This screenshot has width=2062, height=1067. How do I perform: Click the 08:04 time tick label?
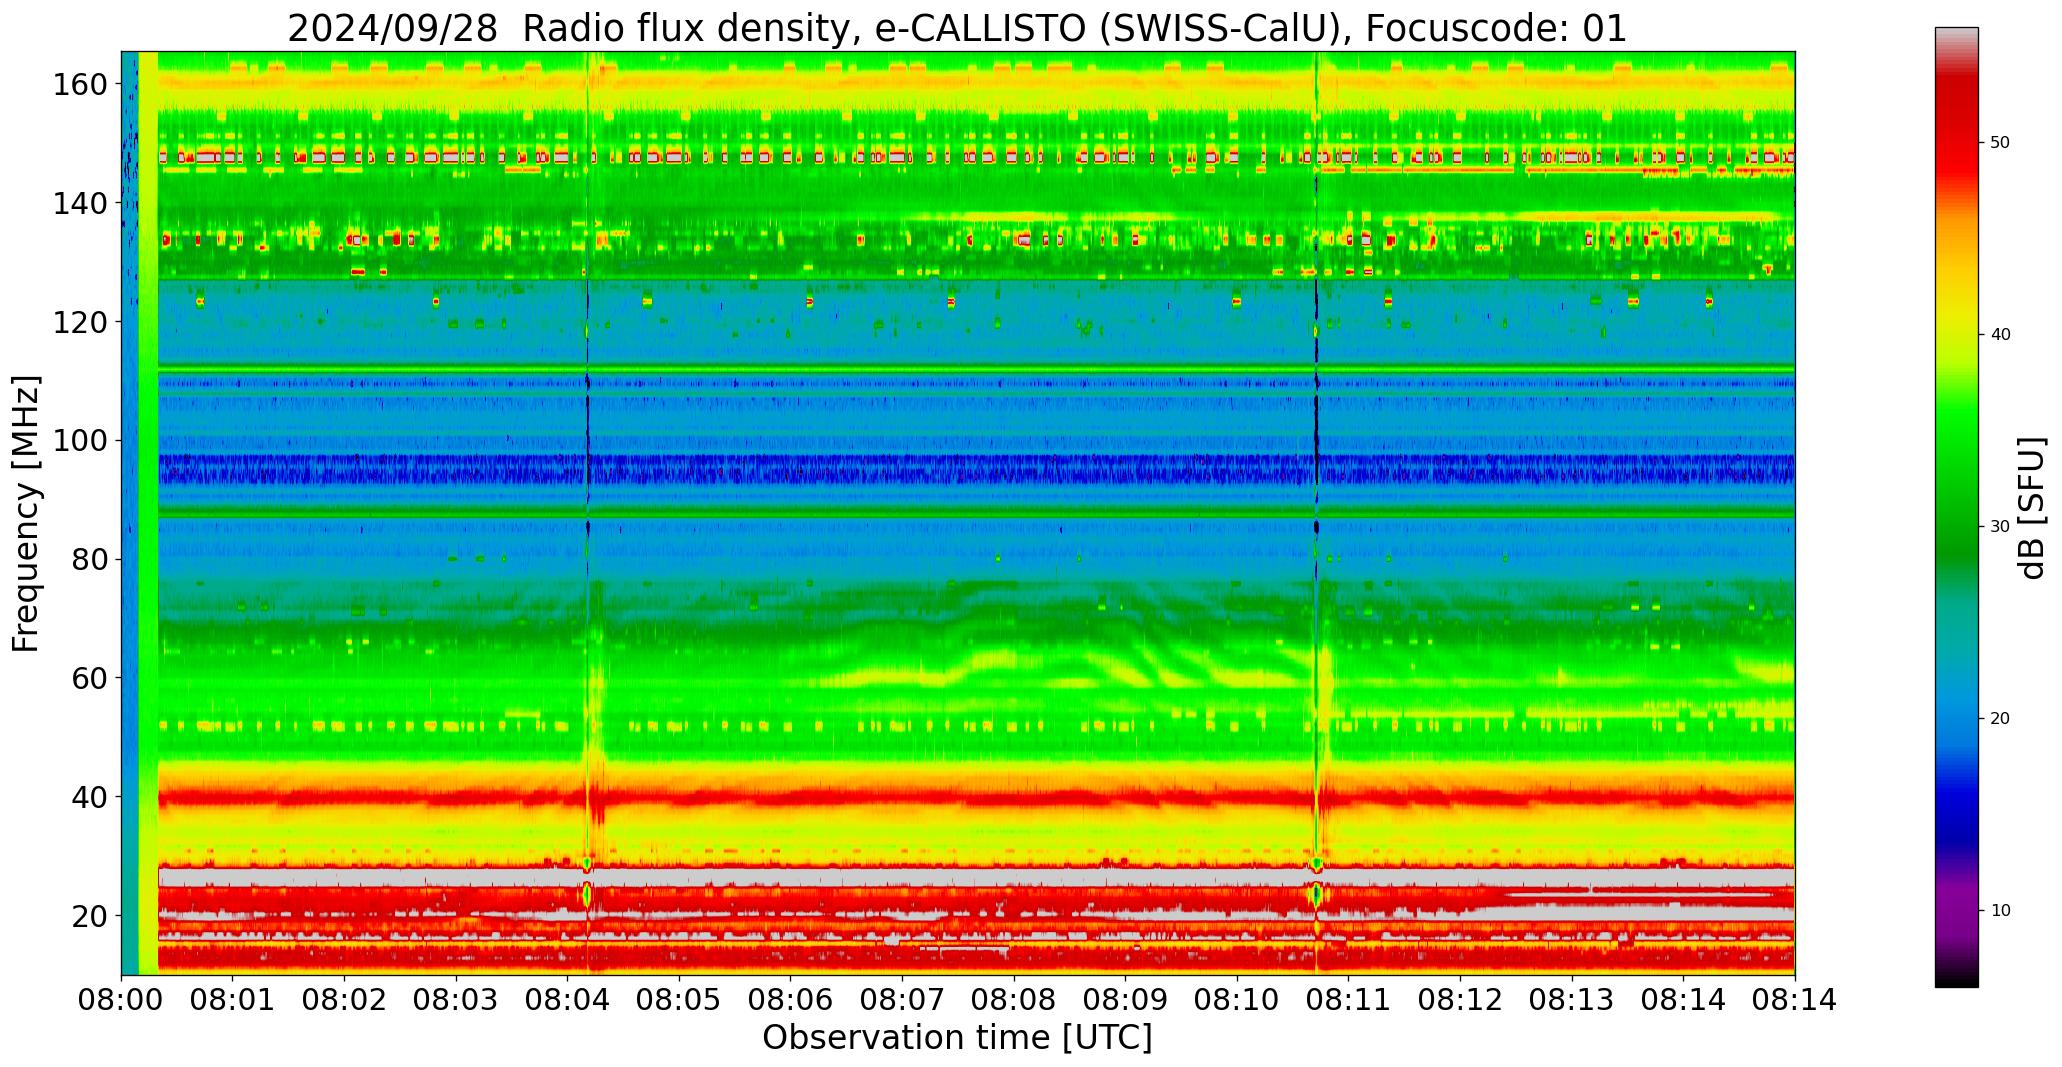tap(568, 1001)
